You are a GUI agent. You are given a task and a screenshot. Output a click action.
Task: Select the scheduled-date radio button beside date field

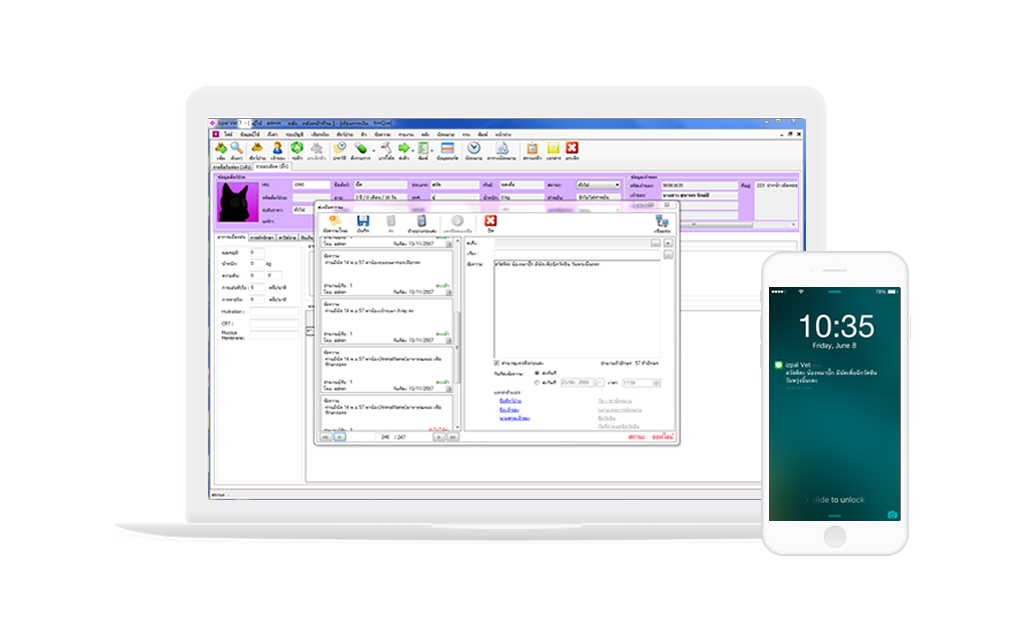[537, 383]
